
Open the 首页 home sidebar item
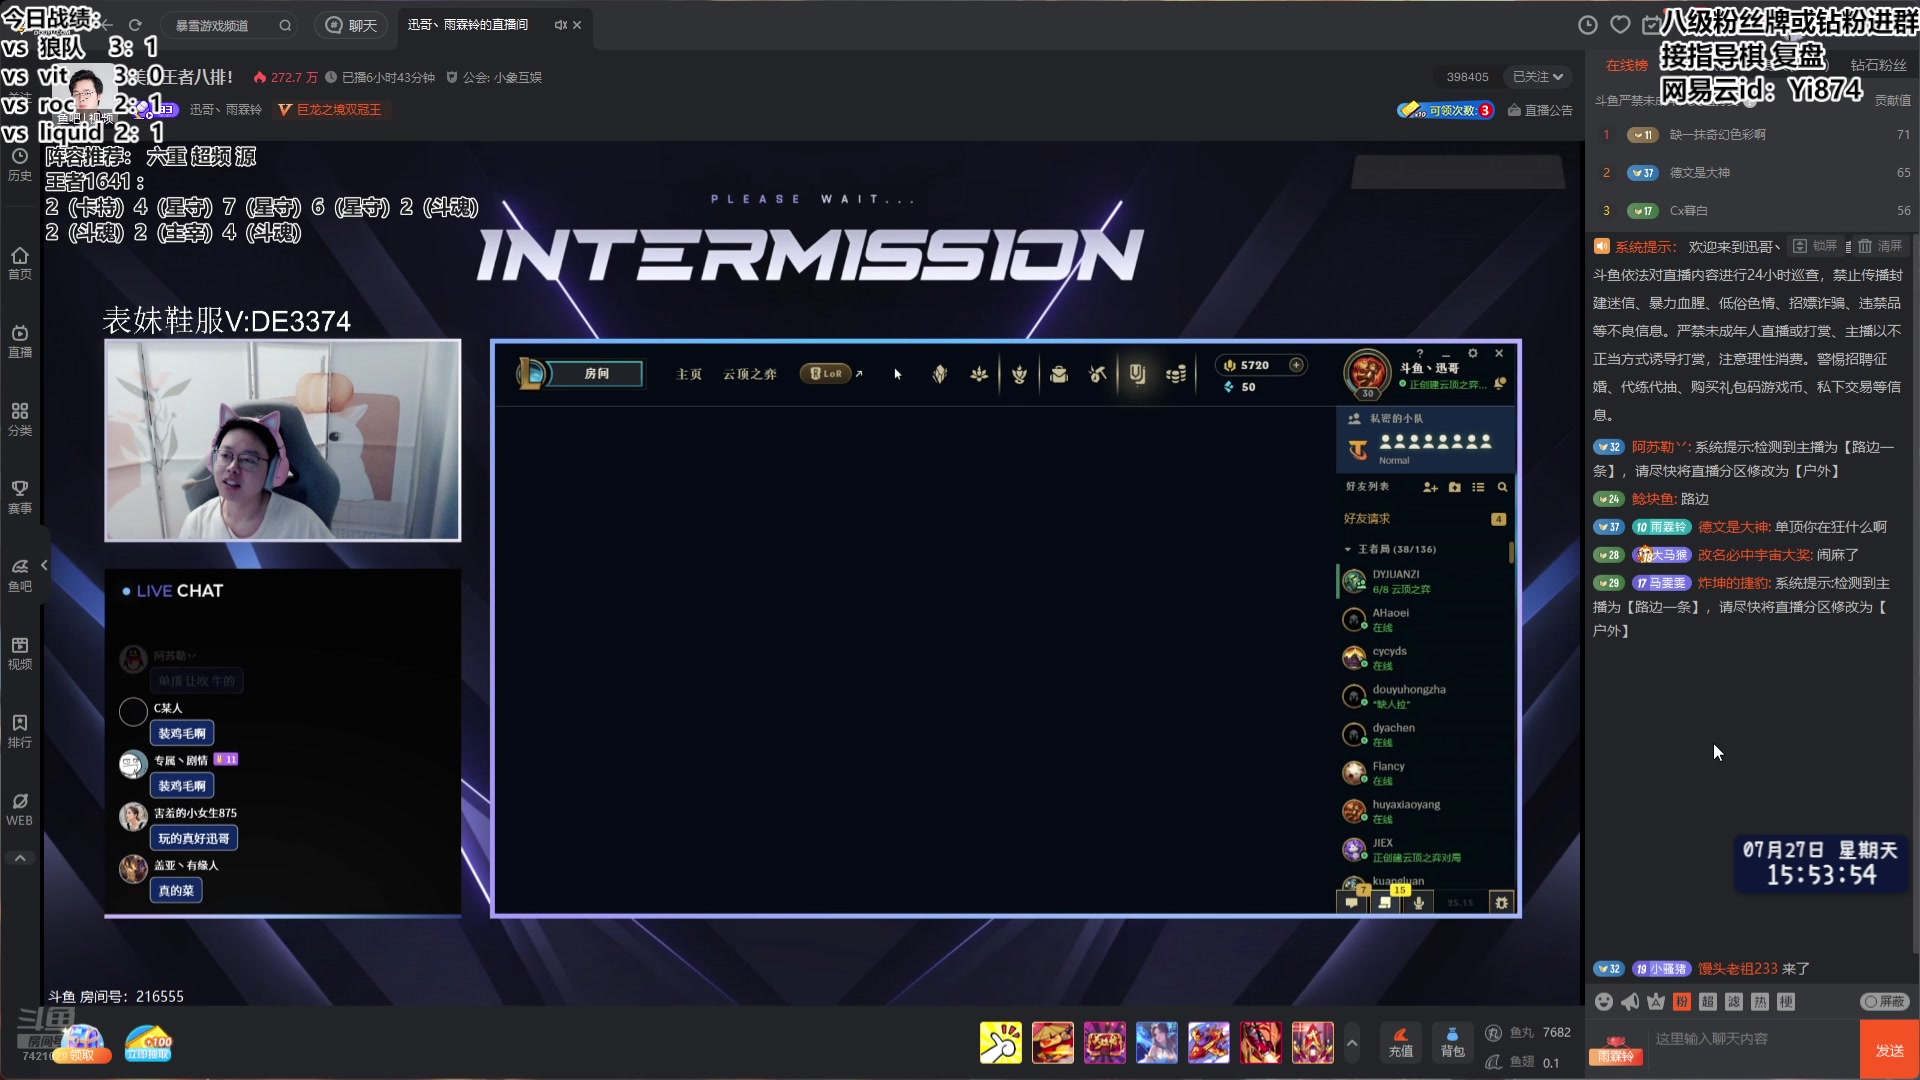20,264
